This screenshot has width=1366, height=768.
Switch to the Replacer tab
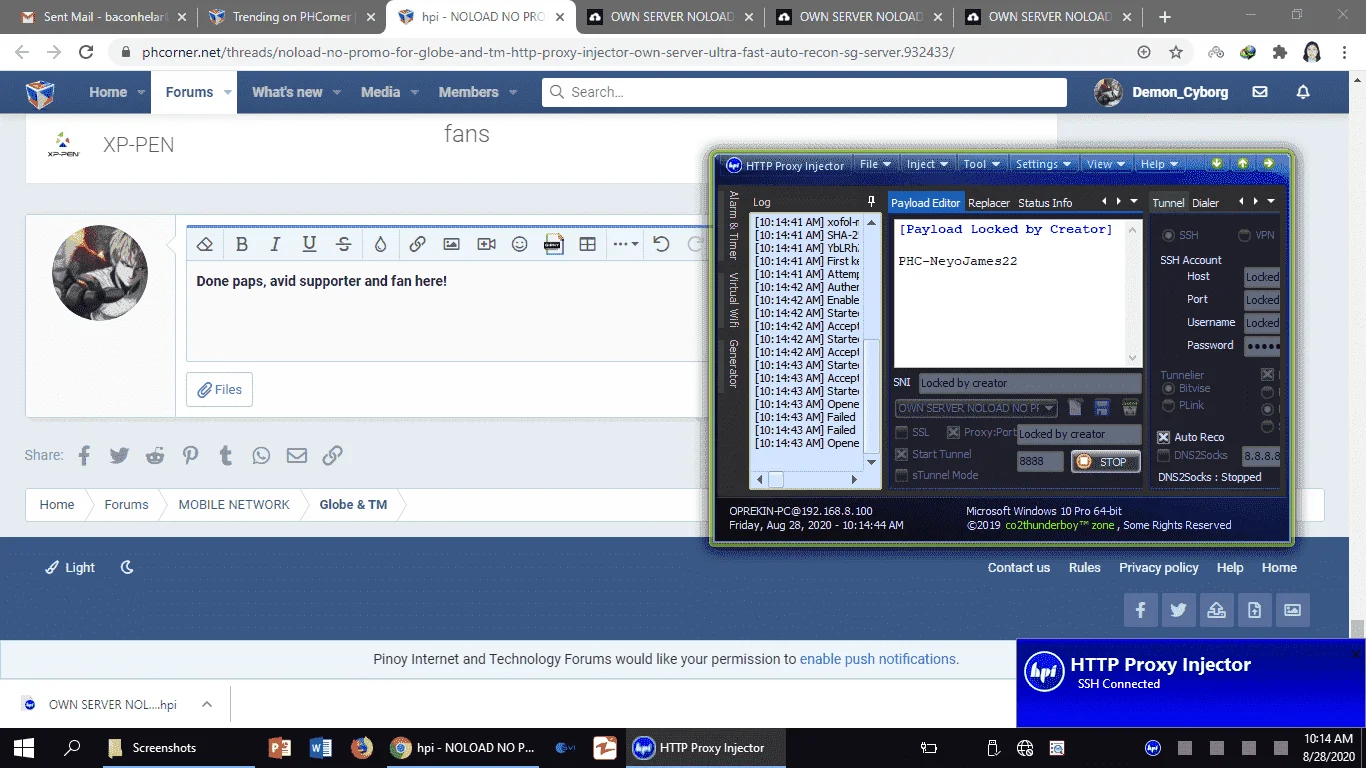[x=989, y=203]
